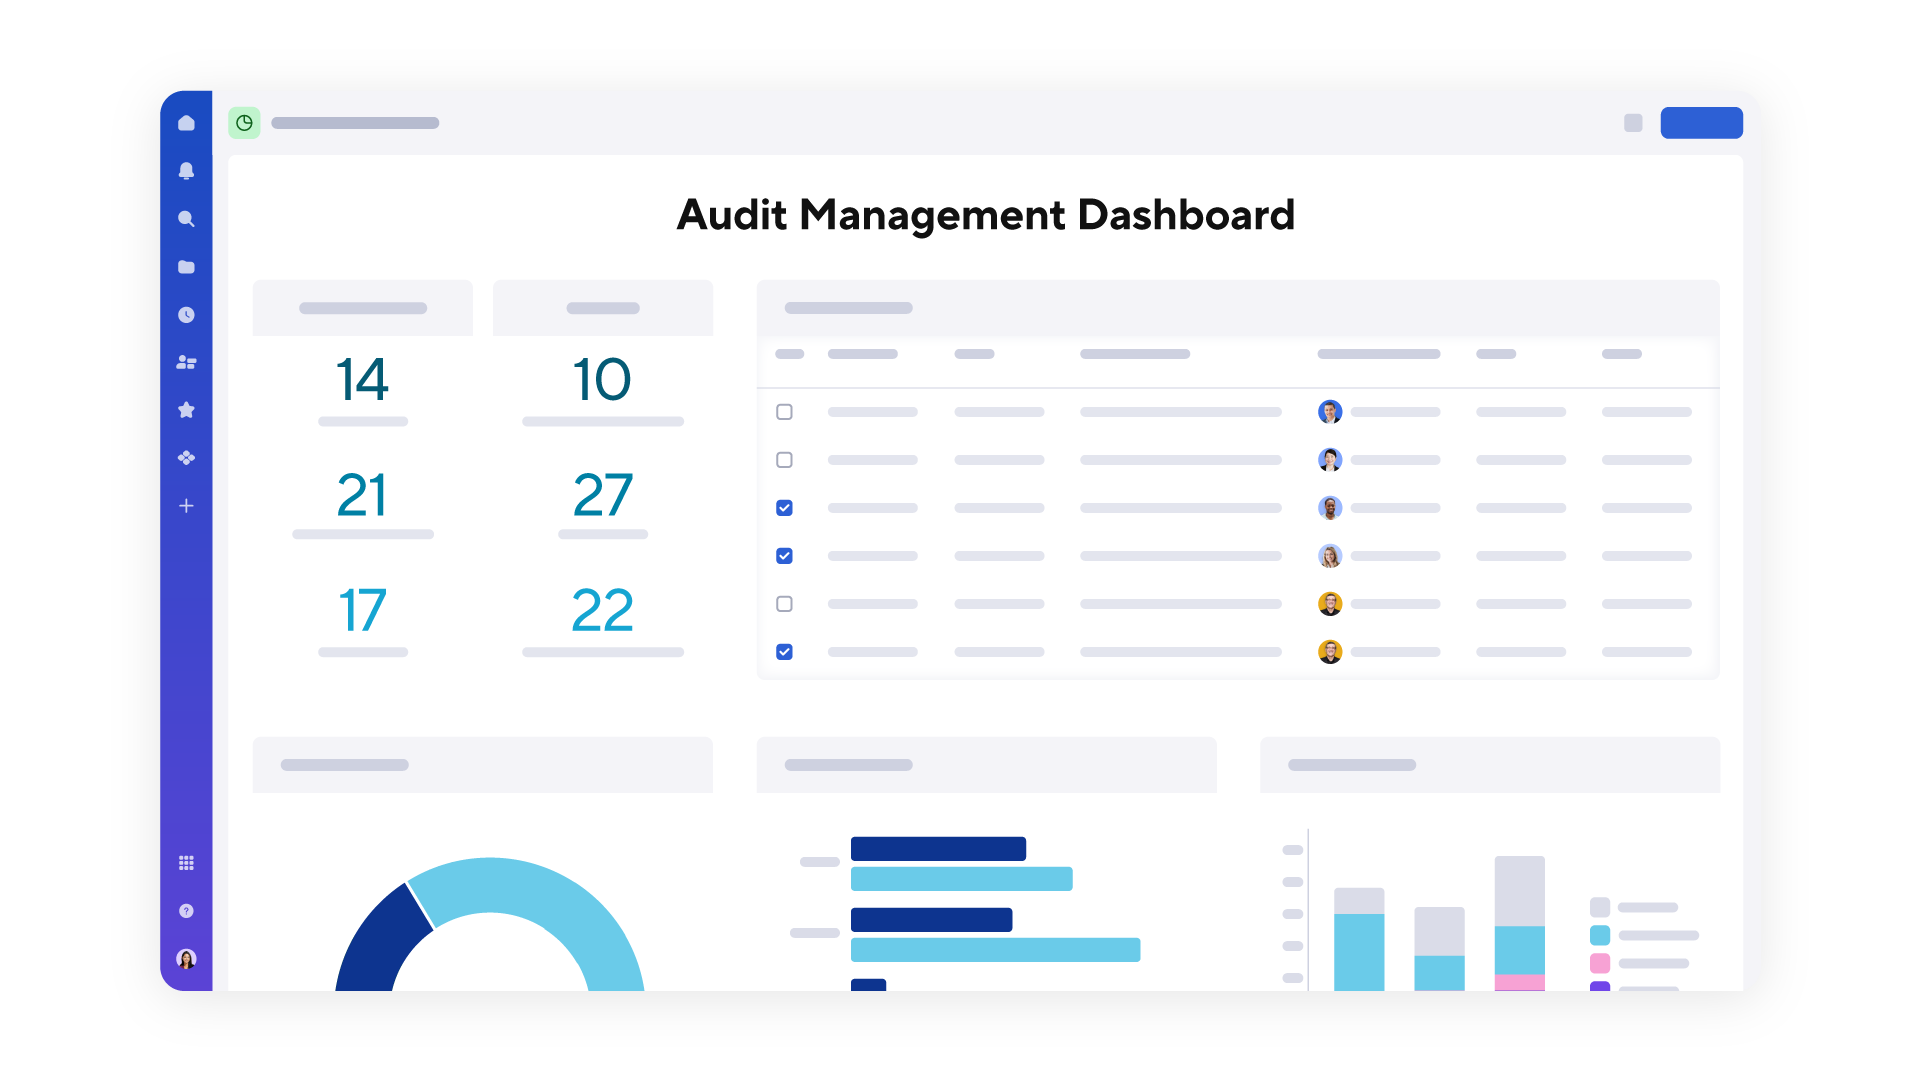The height and width of the screenshot is (1081, 1921).
Task: Select the search magnifier in the sidebar
Action: pos(186,219)
